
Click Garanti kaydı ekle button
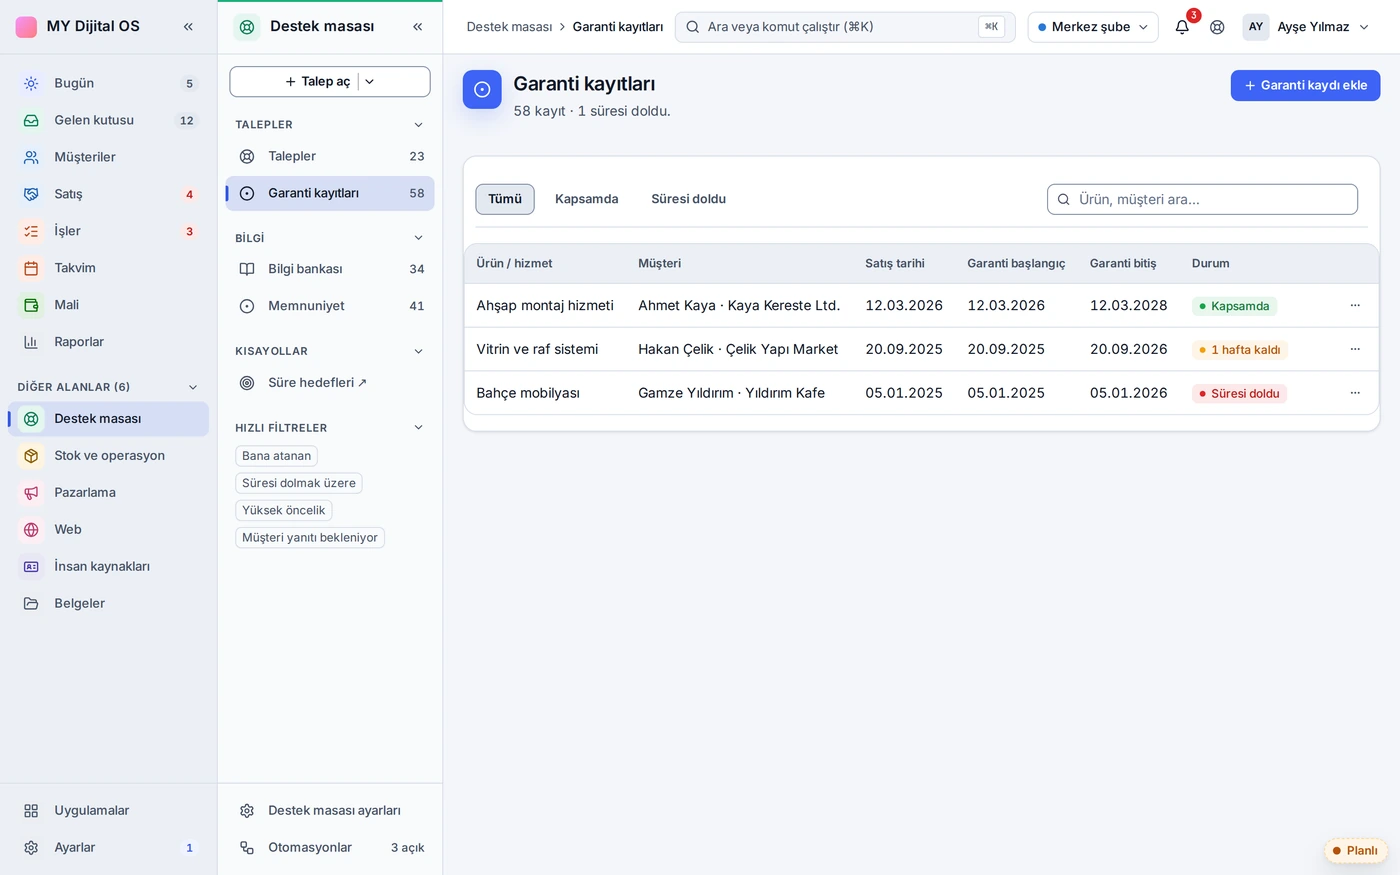coord(1305,85)
